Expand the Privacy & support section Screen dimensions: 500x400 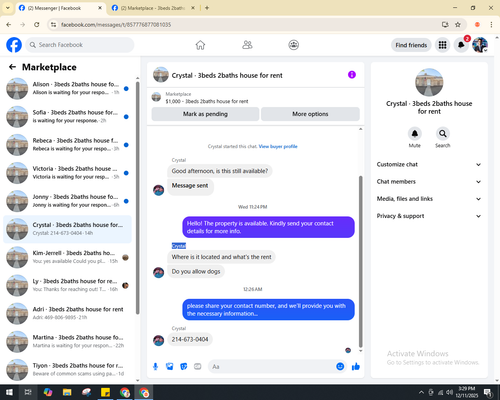click(429, 216)
